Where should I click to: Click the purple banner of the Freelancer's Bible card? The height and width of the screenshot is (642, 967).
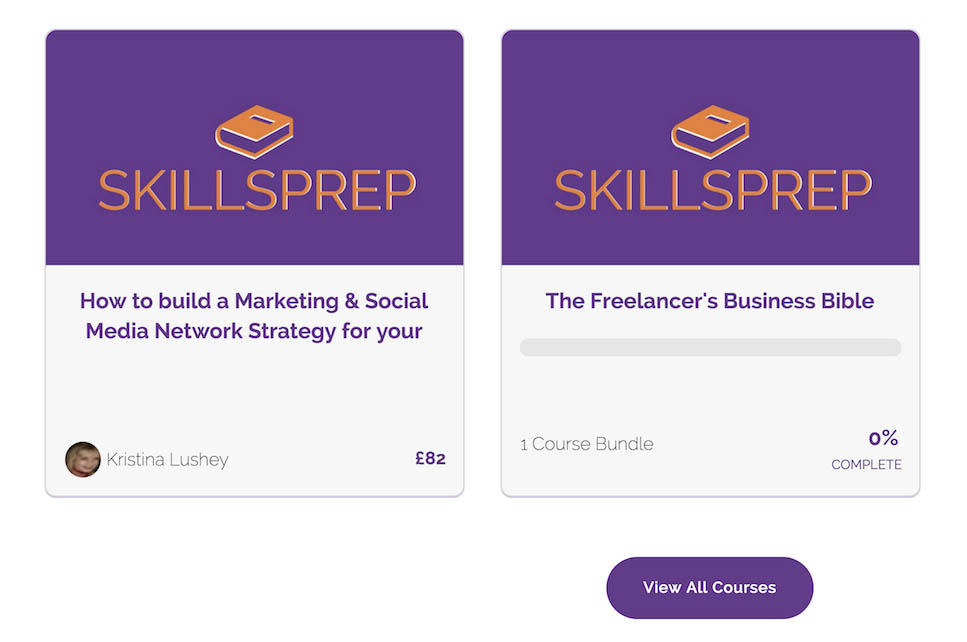pyautogui.click(x=709, y=145)
